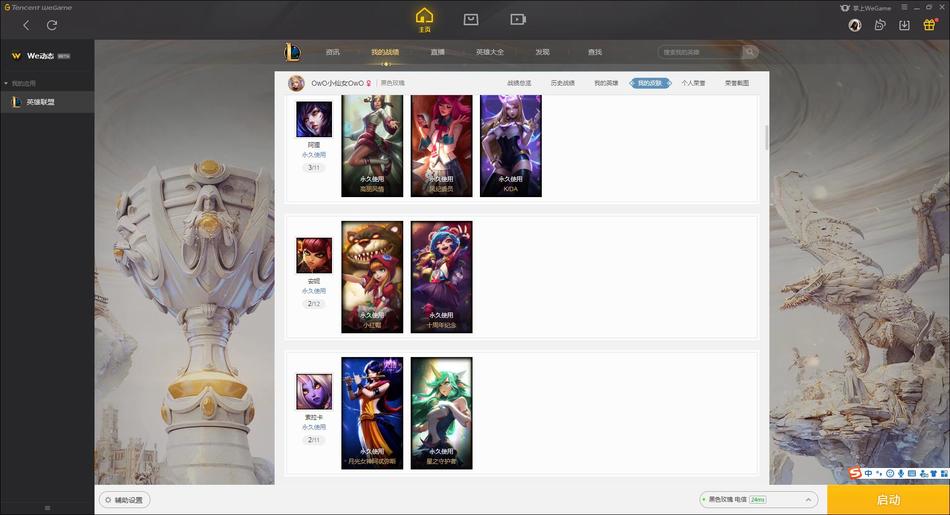Refresh the page with reload icon
950x515 pixels.
(52, 25)
